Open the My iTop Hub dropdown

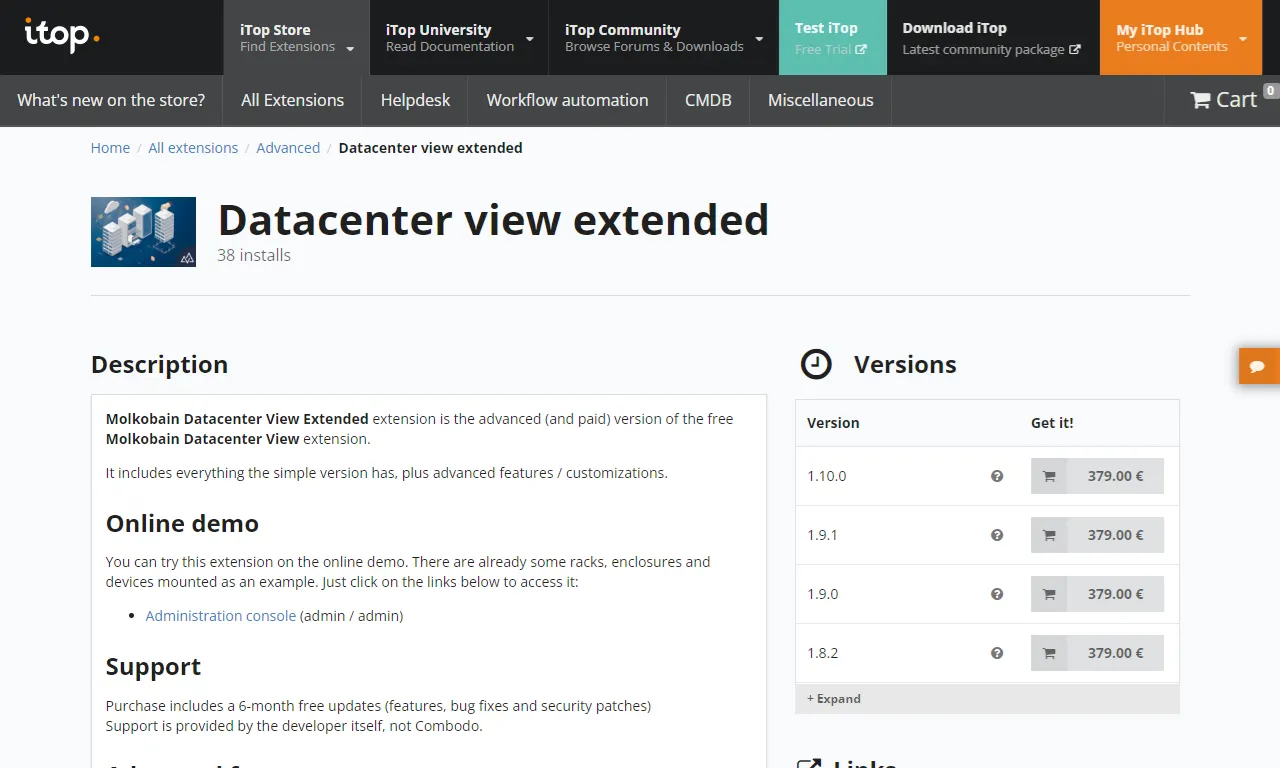pos(1181,38)
